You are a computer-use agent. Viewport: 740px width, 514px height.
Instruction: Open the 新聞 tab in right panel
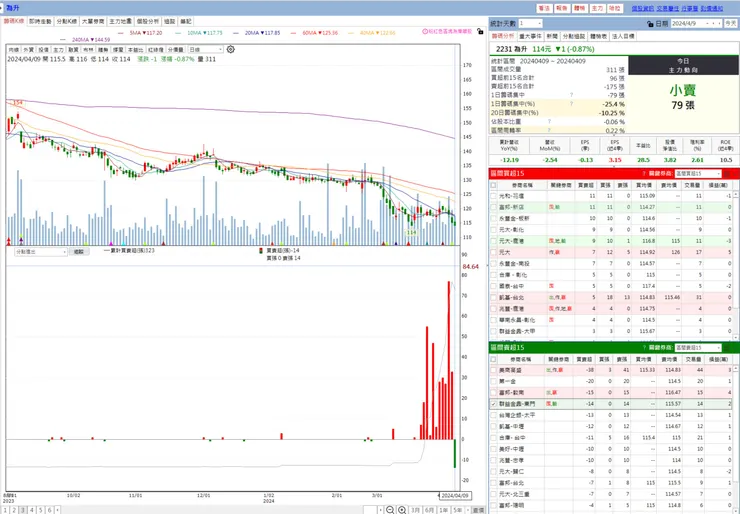[552, 36]
